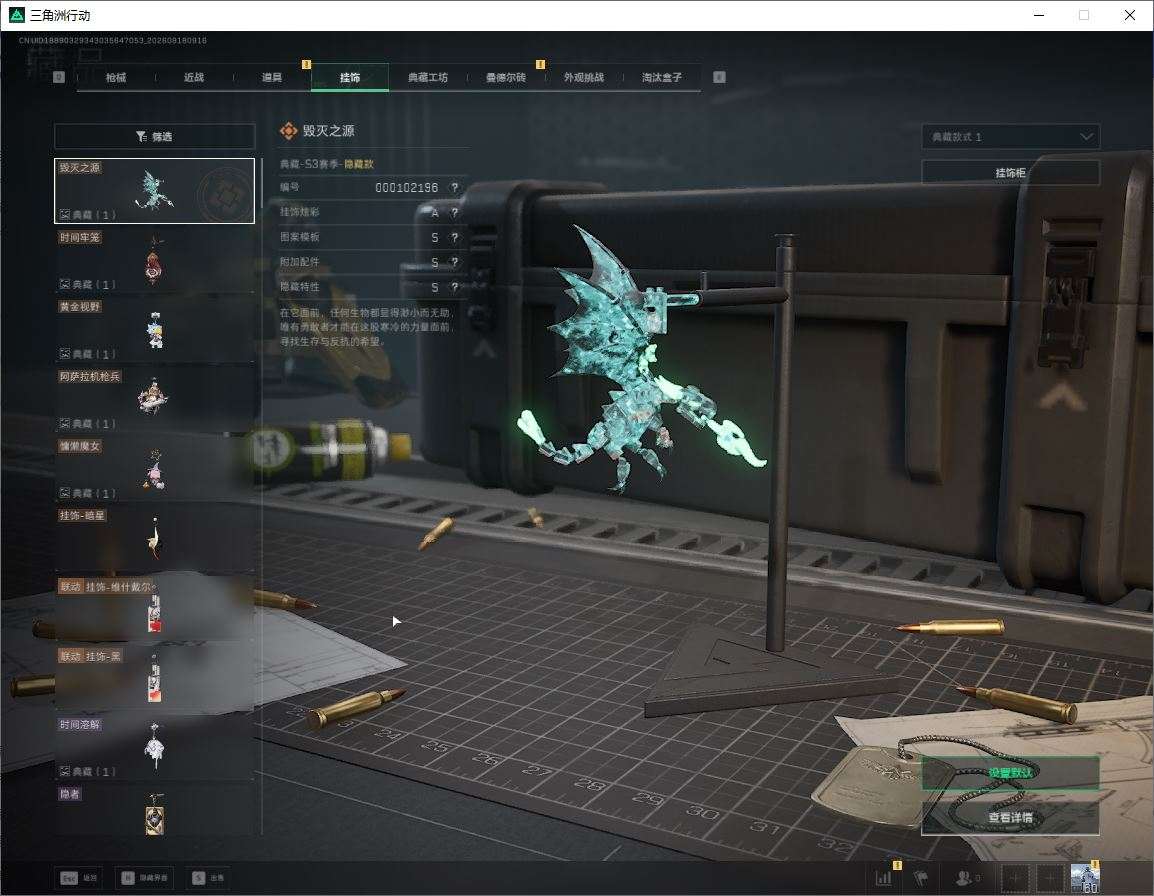Click the 查看详情 button
1154x896 pixels.
click(x=1010, y=817)
